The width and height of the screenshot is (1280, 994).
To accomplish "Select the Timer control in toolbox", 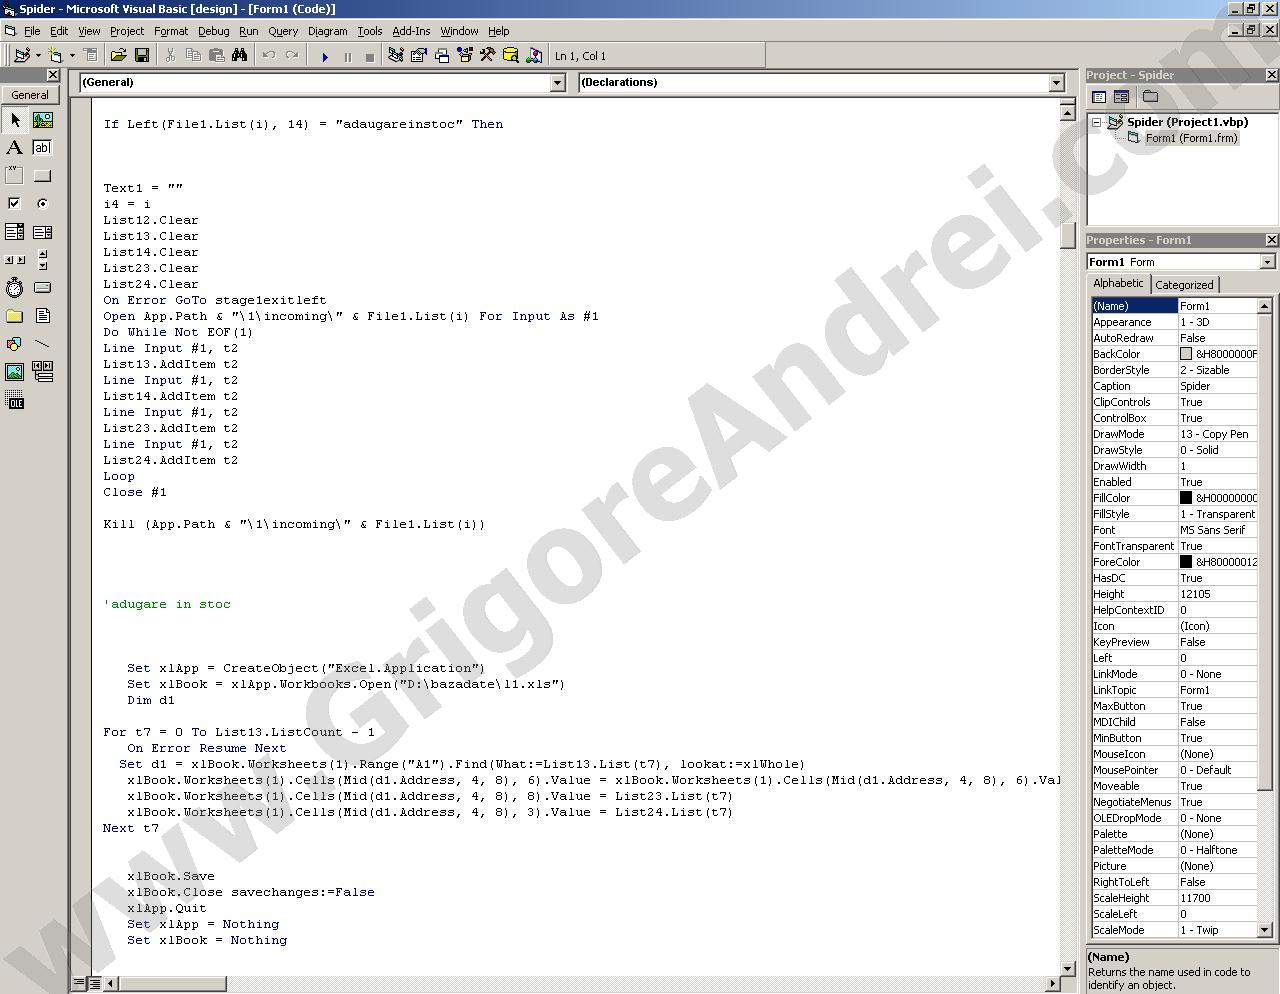I will [x=14, y=288].
